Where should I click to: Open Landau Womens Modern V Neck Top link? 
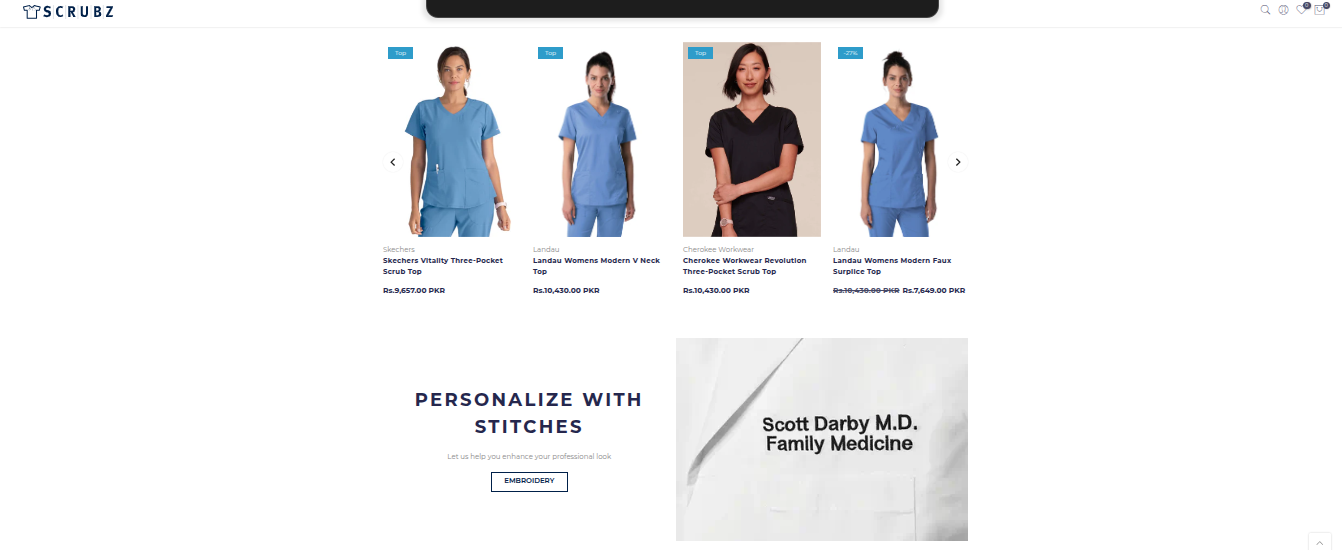pos(596,266)
